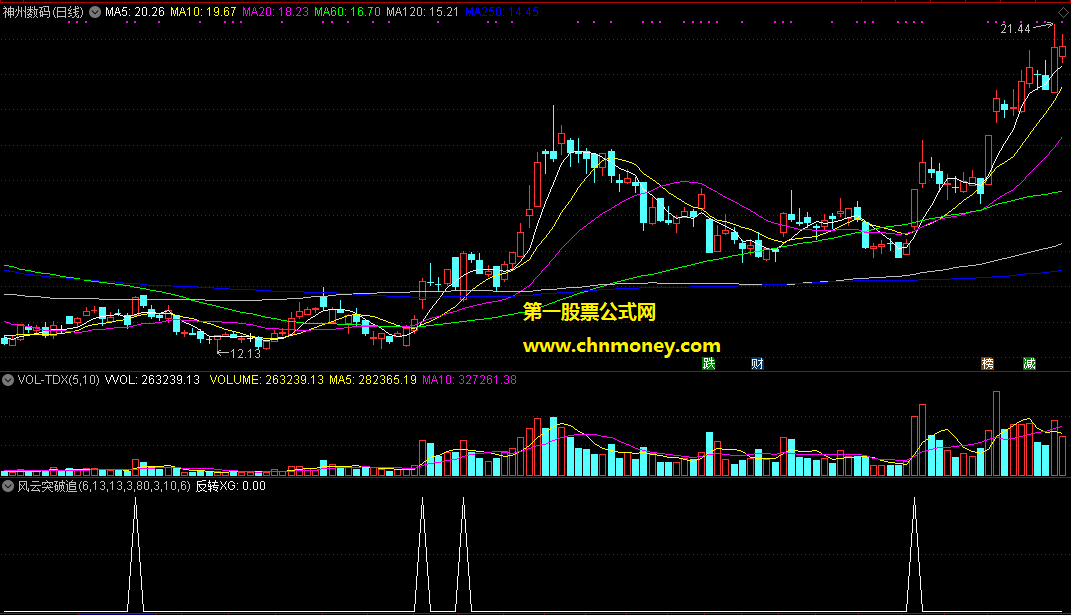The height and width of the screenshot is (615, 1071).
Task: Click the volume MA10: 327261.38 label
Action: pyautogui.click(x=469, y=379)
